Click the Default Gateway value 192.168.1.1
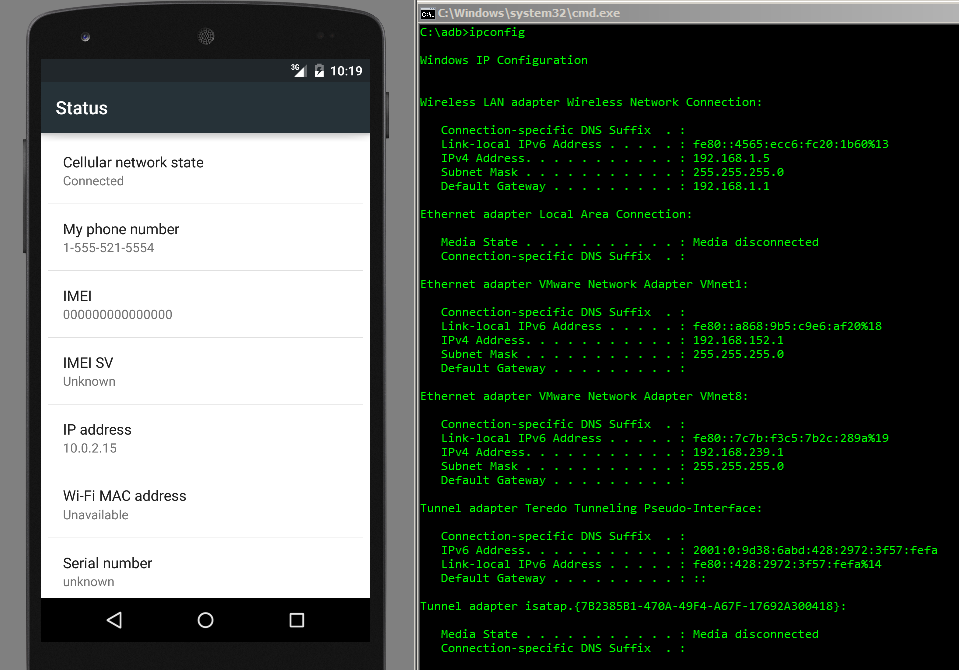Viewport: 959px width, 670px height. tap(731, 186)
